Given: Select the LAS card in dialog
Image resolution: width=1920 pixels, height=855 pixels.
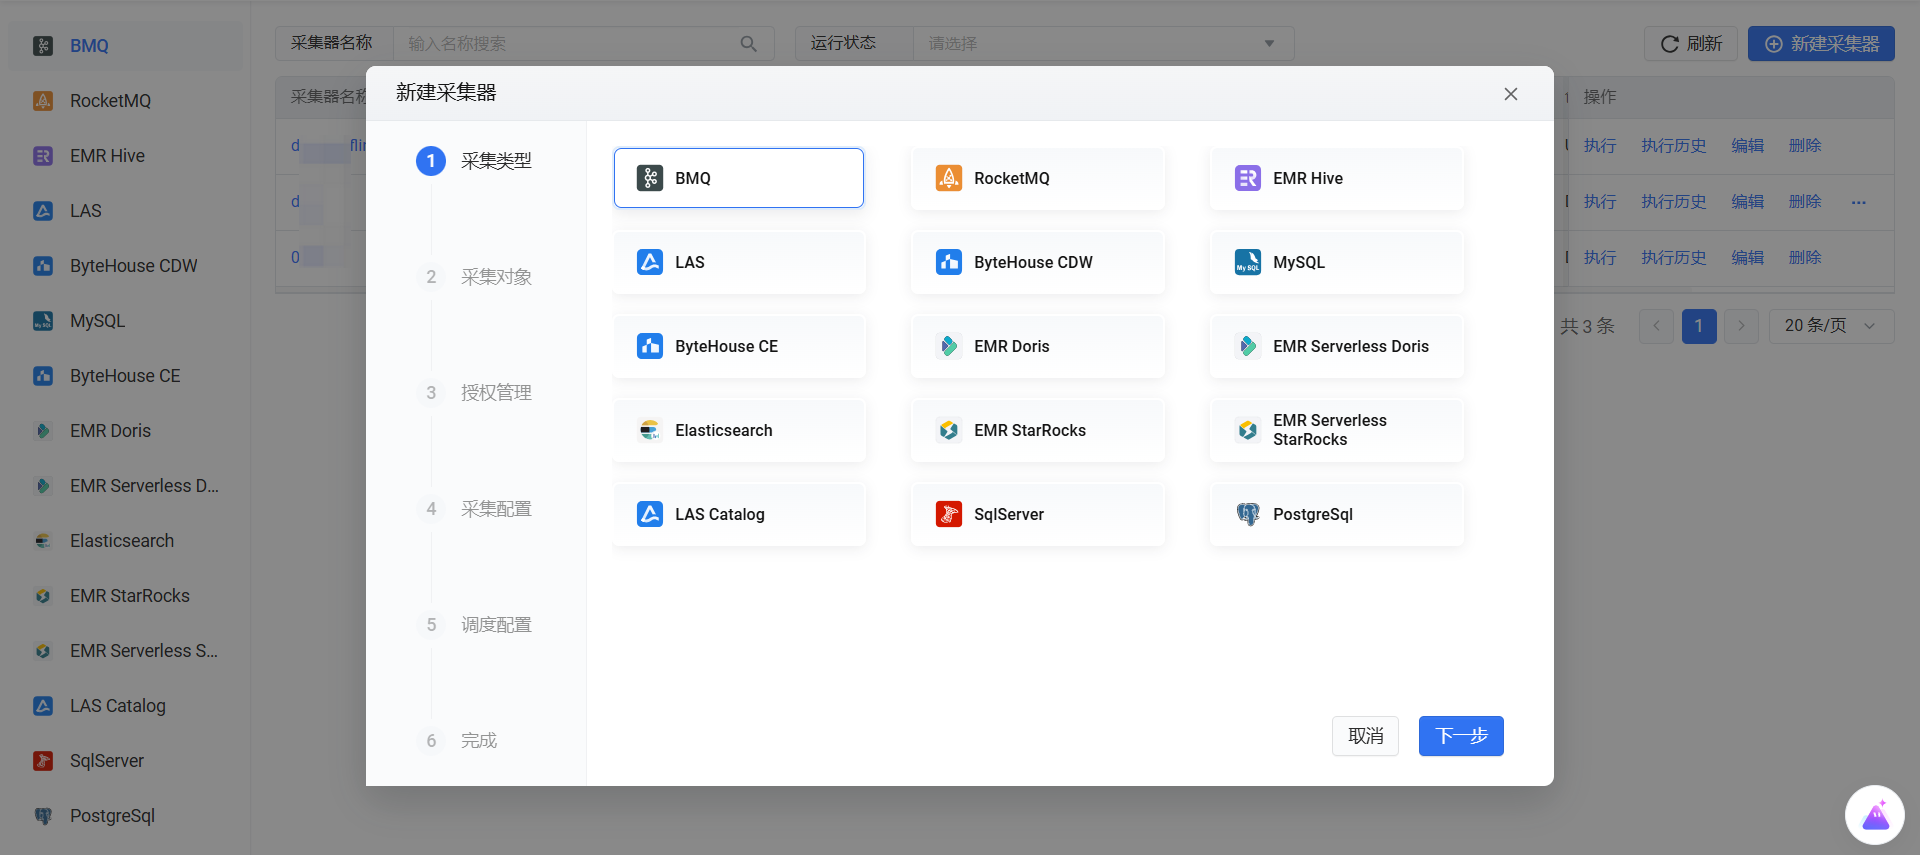Looking at the screenshot, I should point(738,262).
